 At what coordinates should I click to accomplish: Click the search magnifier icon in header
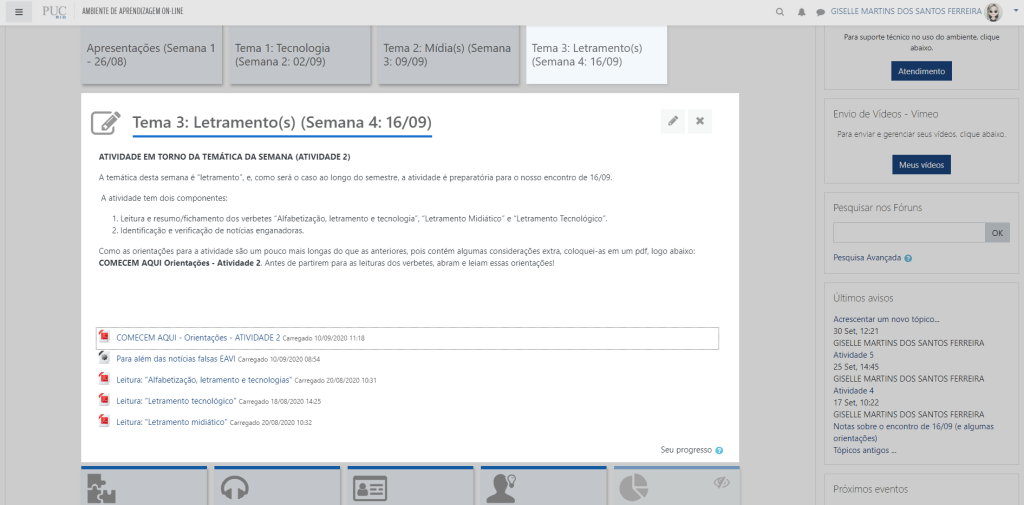(x=780, y=12)
